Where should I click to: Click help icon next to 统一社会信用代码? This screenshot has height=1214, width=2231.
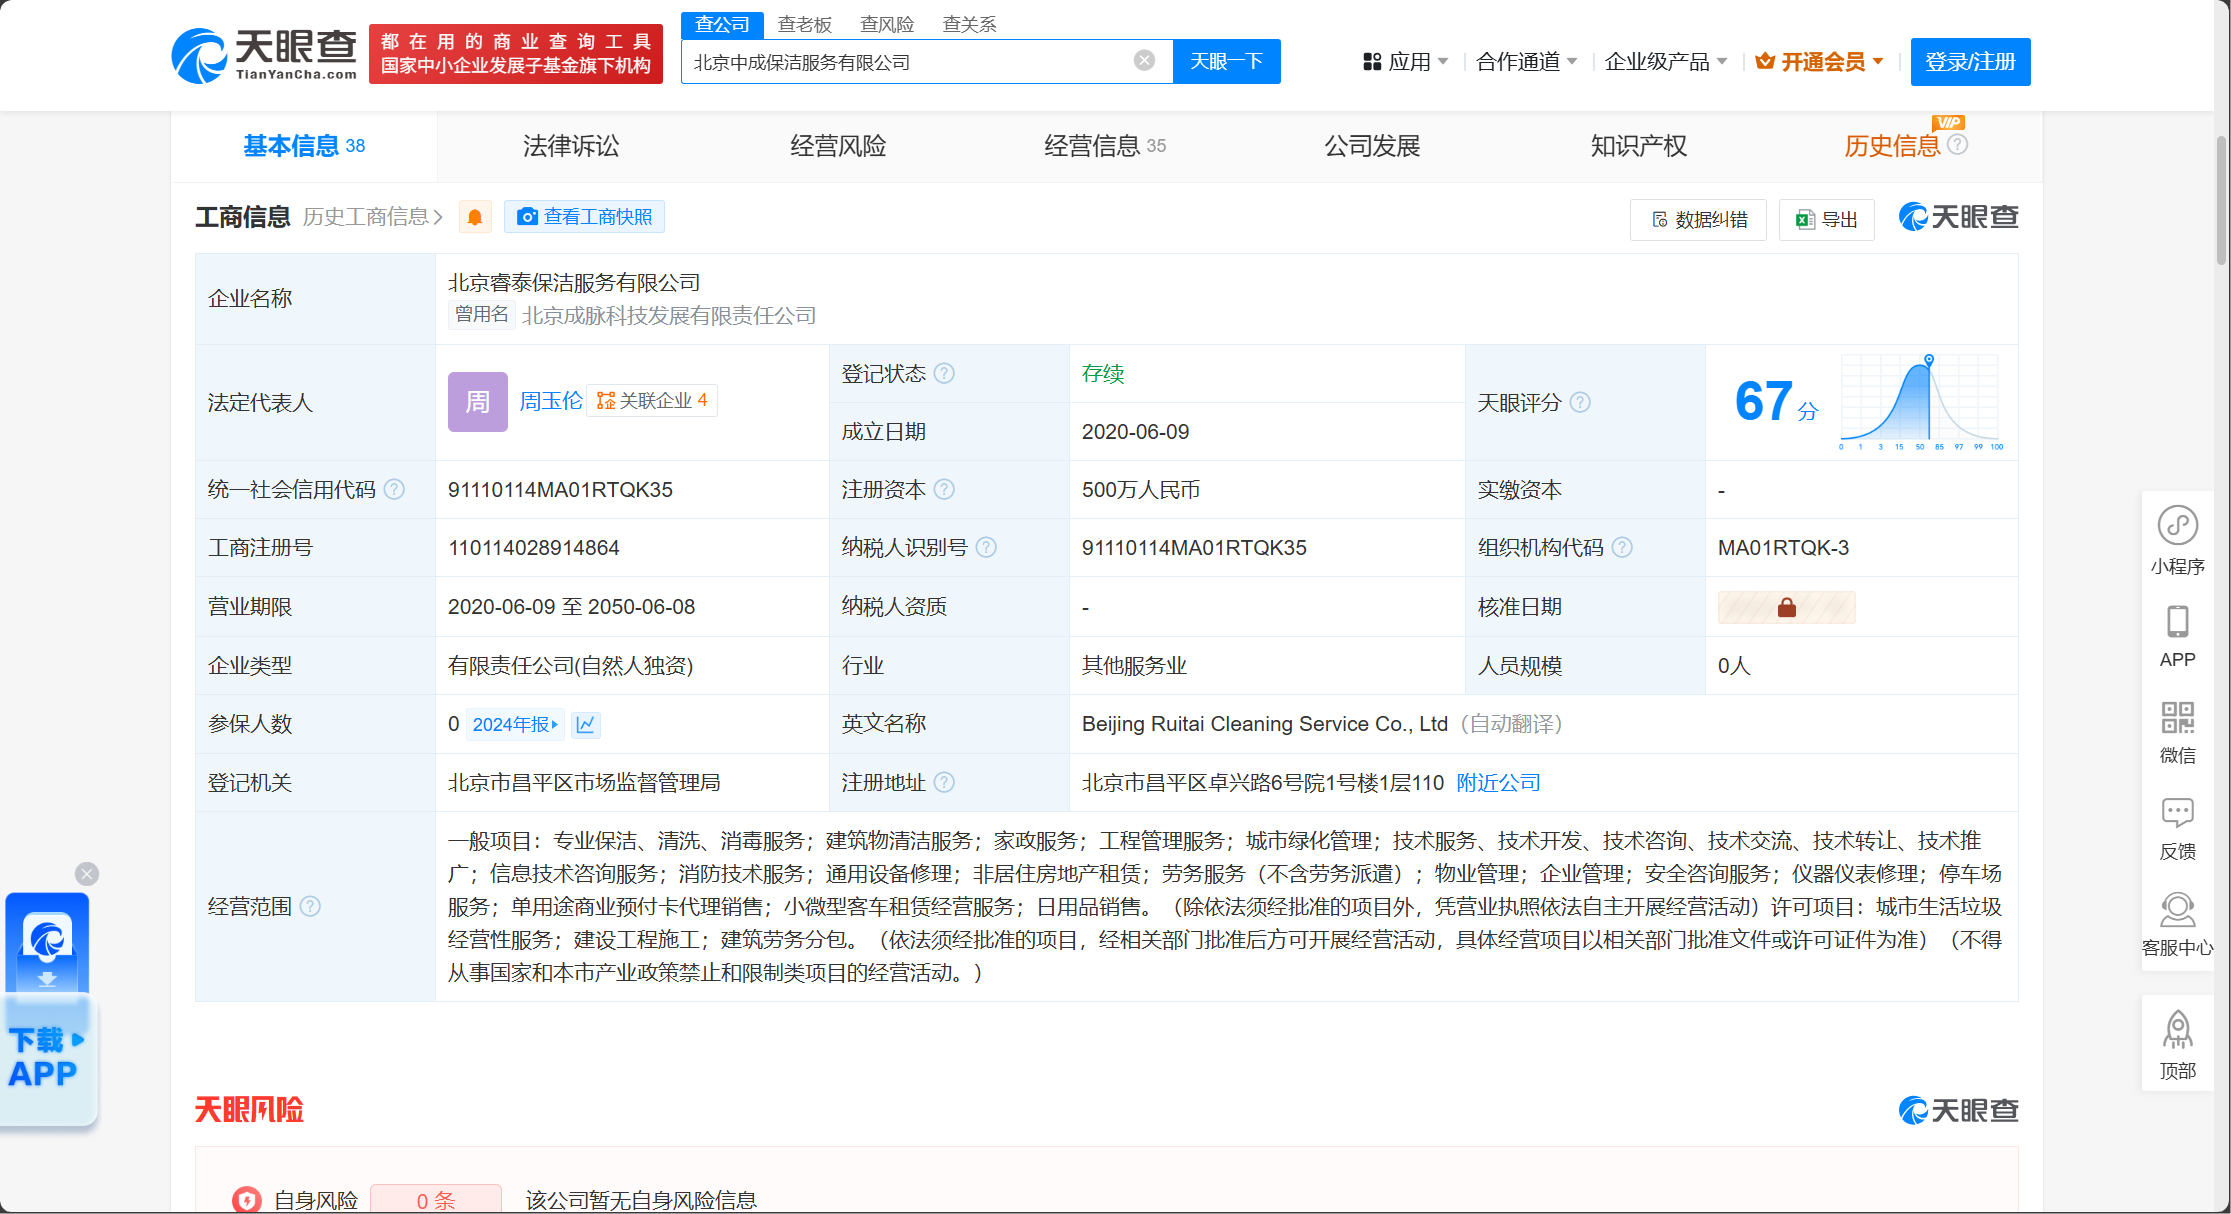pos(395,489)
